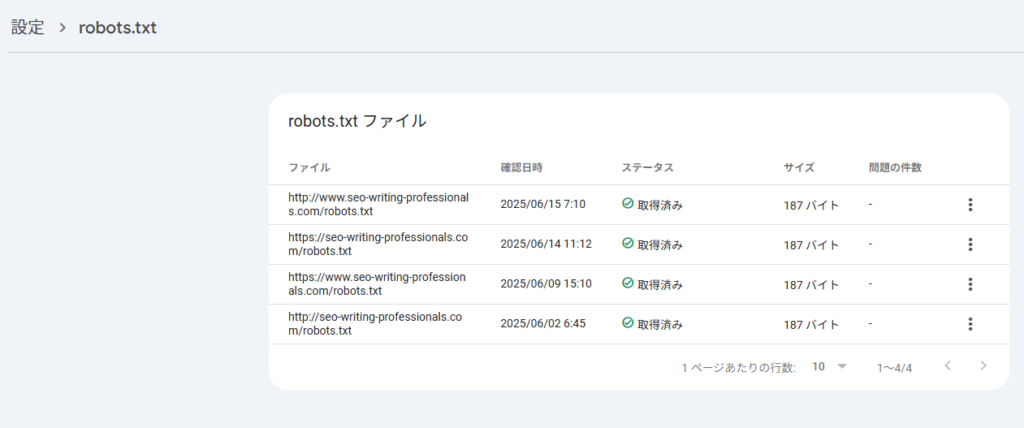The image size is (1024, 428).
Task: Select the https://www.seo-writing-professionals.com/robots.txt file row
Action: [x=377, y=284]
